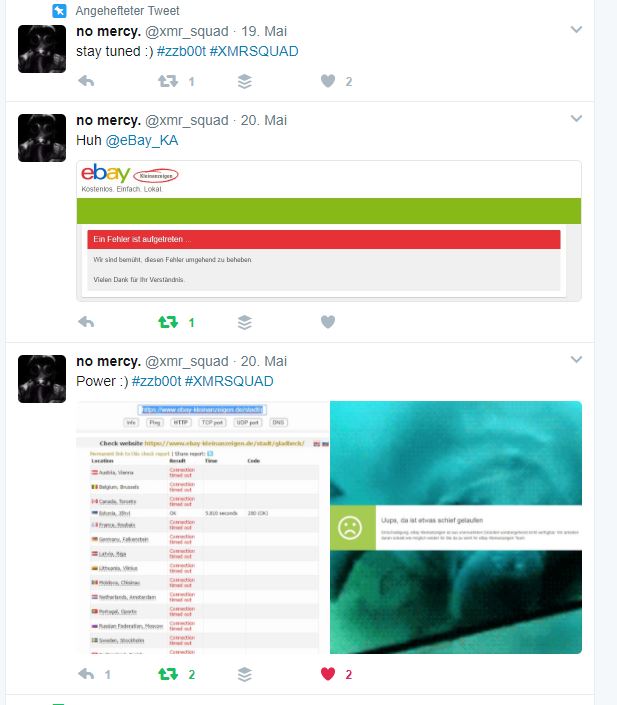617x705 pixels.
Task: Expand the chevron on the 'Power :)' tweet
Action: pyautogui.click(x=576, y=360)
